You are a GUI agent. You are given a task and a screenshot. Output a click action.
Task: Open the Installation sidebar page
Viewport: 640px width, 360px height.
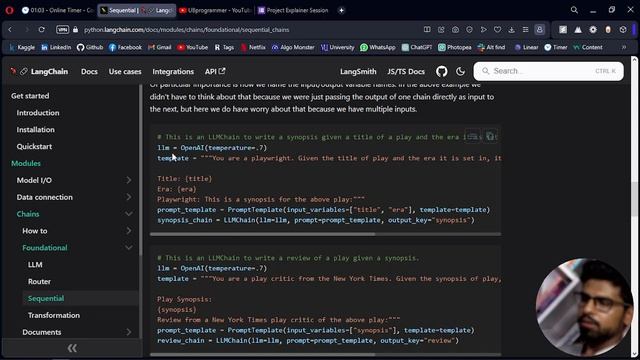click(x=36, y=130)
